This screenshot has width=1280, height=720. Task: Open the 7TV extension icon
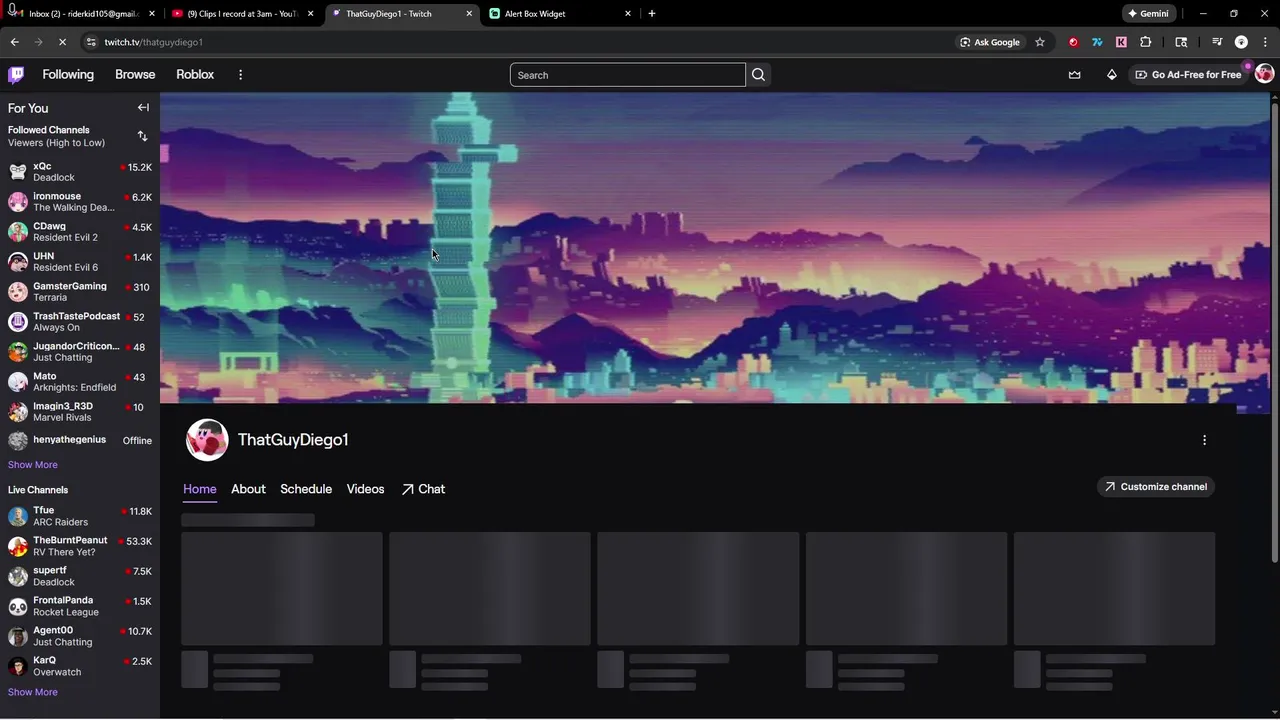tap(1097, 42)
